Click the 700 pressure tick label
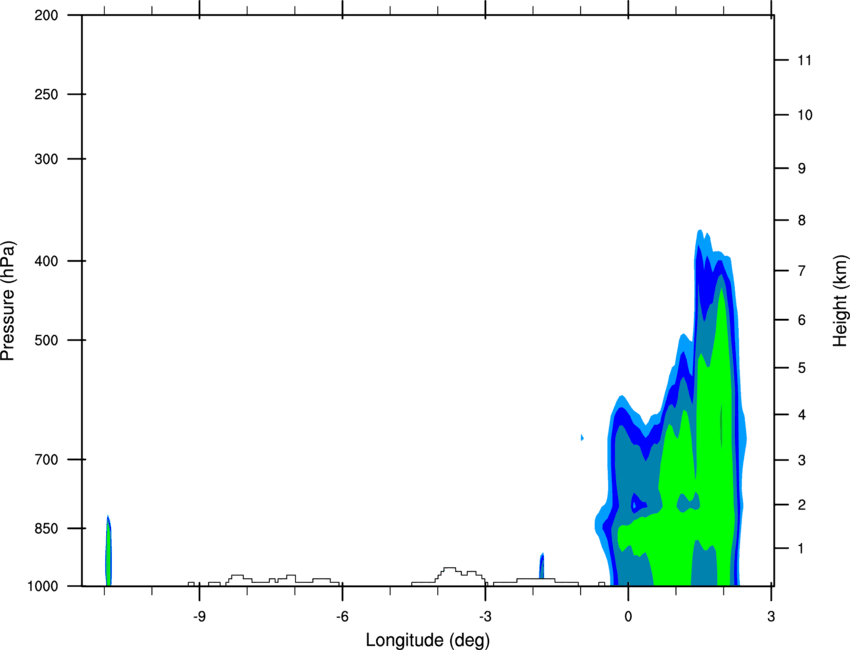Viewport: 850px width, 650px height. click(x=46, y=459)
